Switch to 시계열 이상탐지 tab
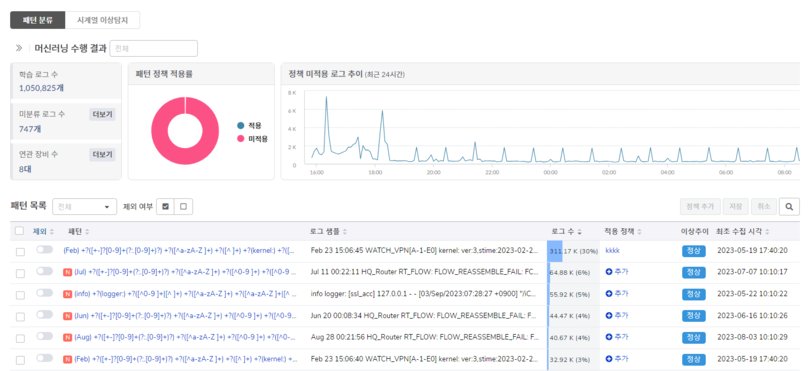This screenshot has height=371, width=810. click(102, 21)
